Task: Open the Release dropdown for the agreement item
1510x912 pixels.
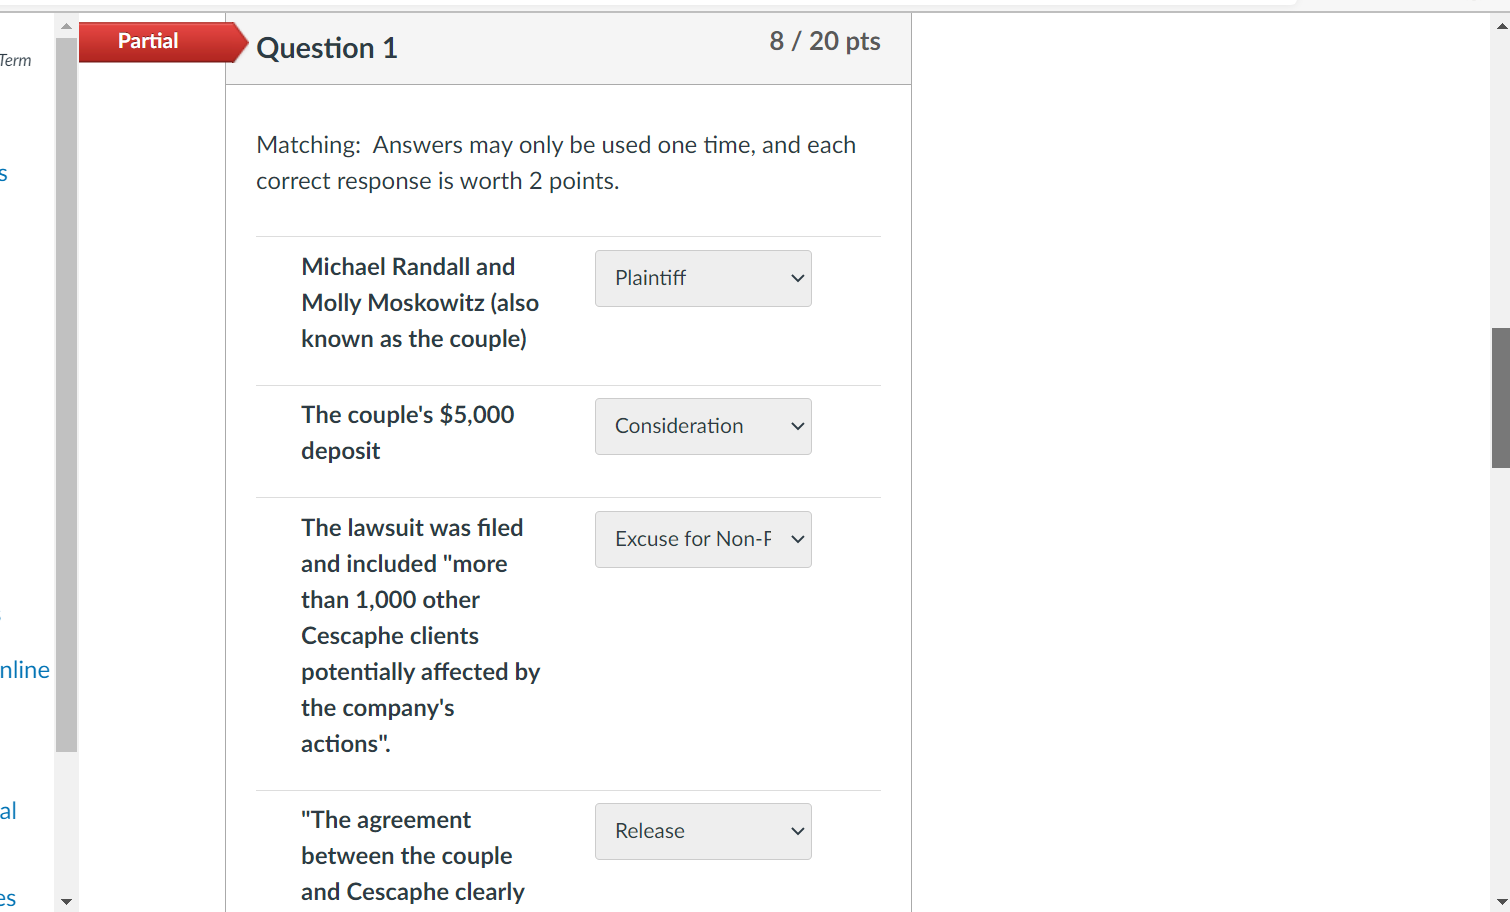Action: pyautogui.click(x=703, y=831)
